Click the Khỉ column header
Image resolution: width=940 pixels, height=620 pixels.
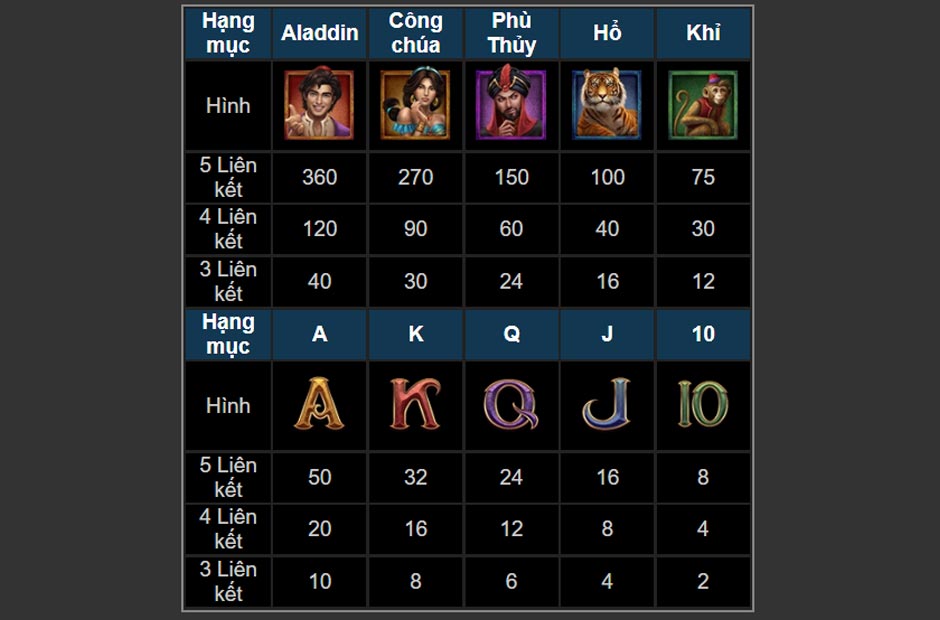703,33
